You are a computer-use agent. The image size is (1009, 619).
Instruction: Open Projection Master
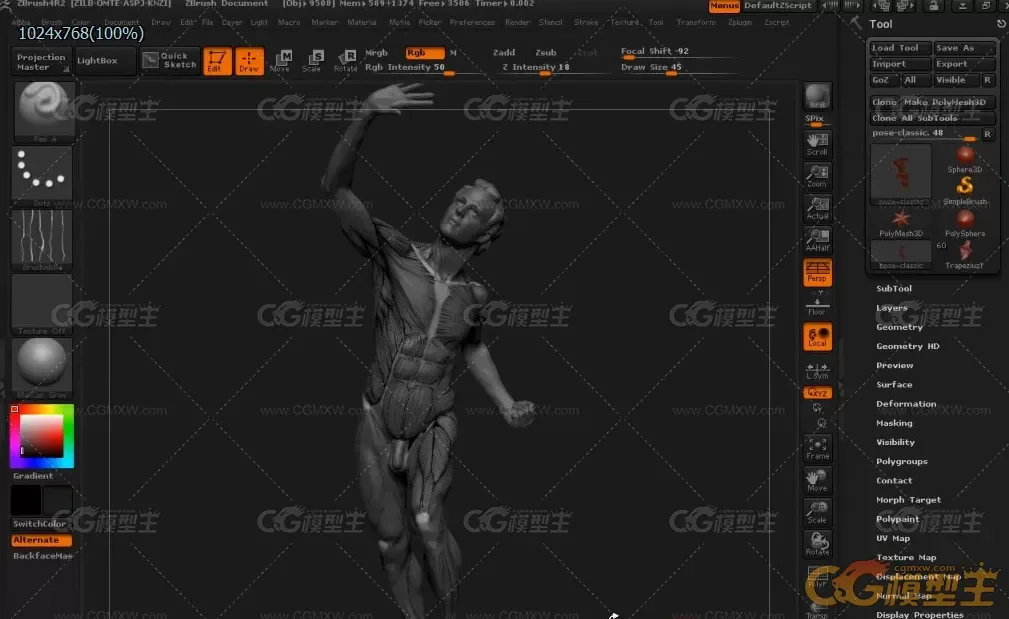point(41,61)
